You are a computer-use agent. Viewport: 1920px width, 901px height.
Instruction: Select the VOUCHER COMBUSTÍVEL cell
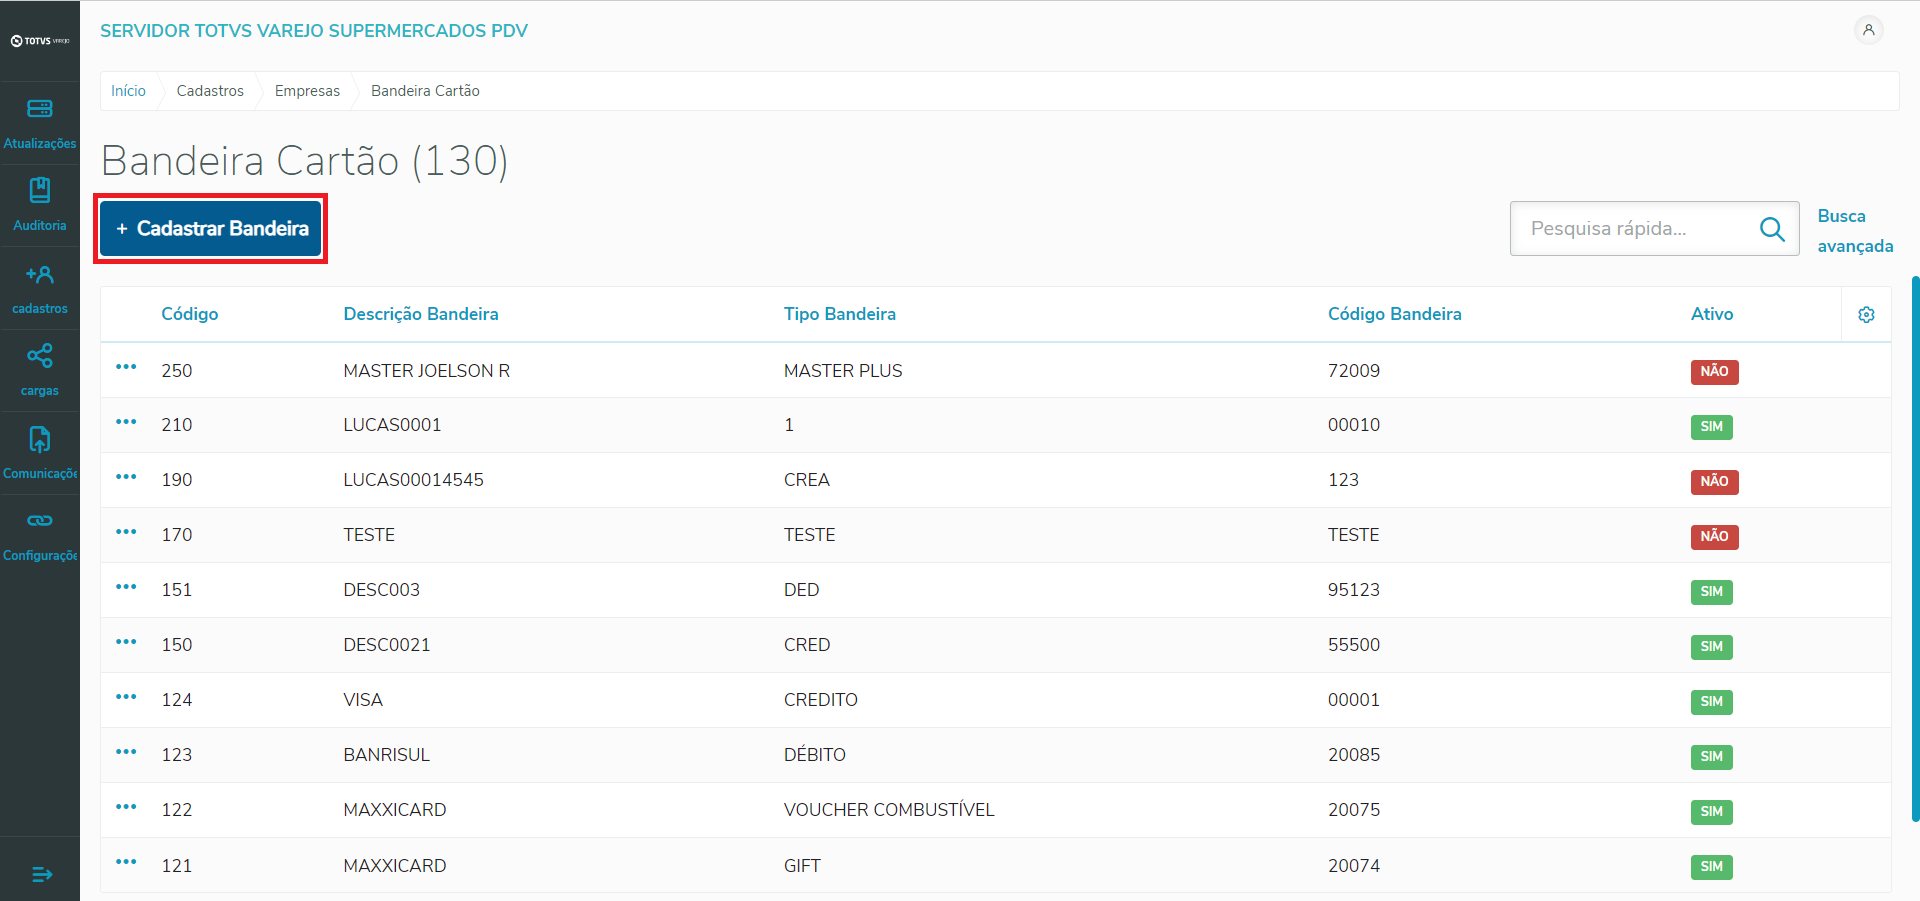tap(889, 810)
